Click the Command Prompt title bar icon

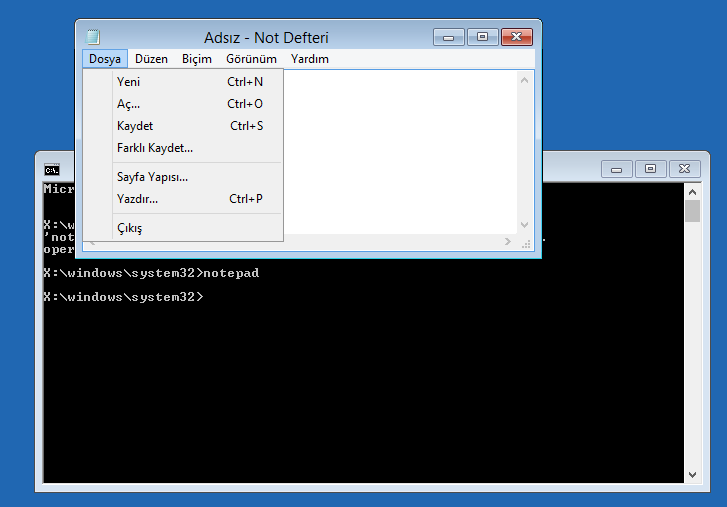click(52, 170)
